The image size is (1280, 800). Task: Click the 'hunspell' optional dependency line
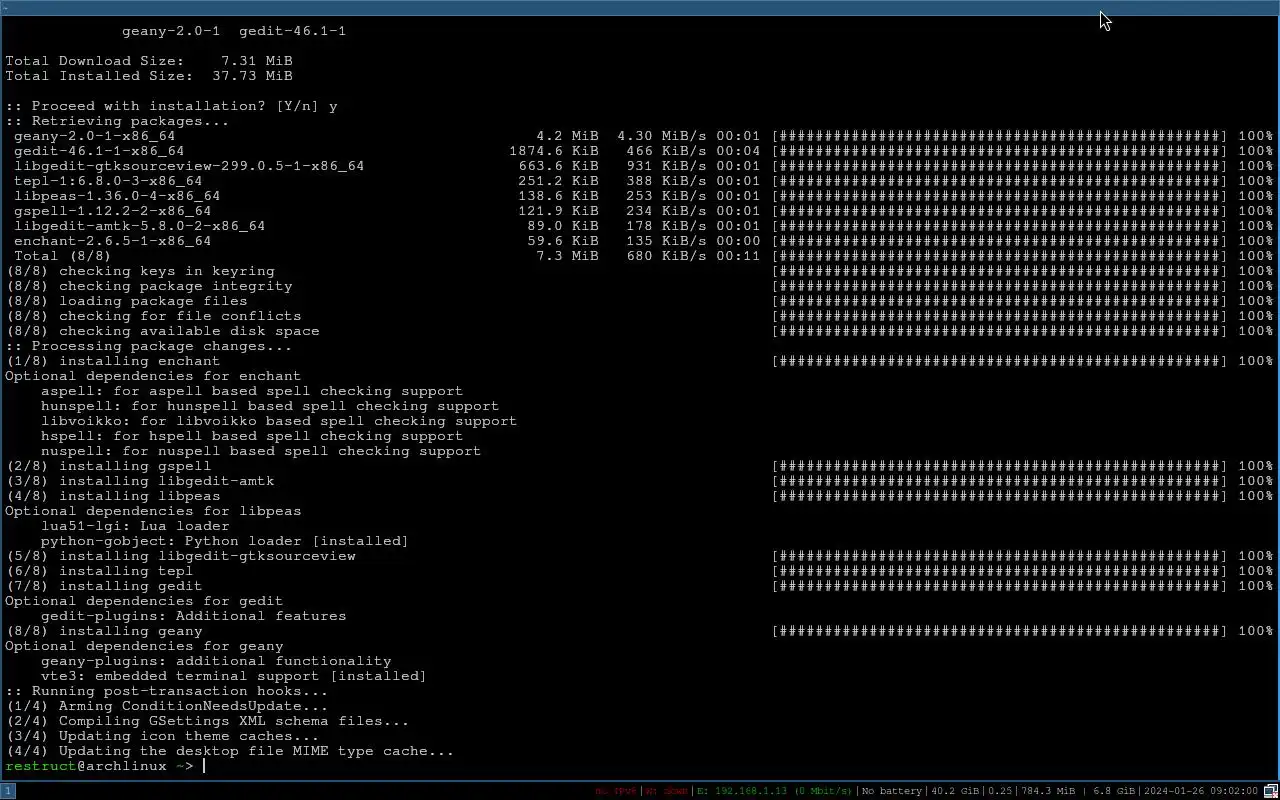[x=270, y=406]
